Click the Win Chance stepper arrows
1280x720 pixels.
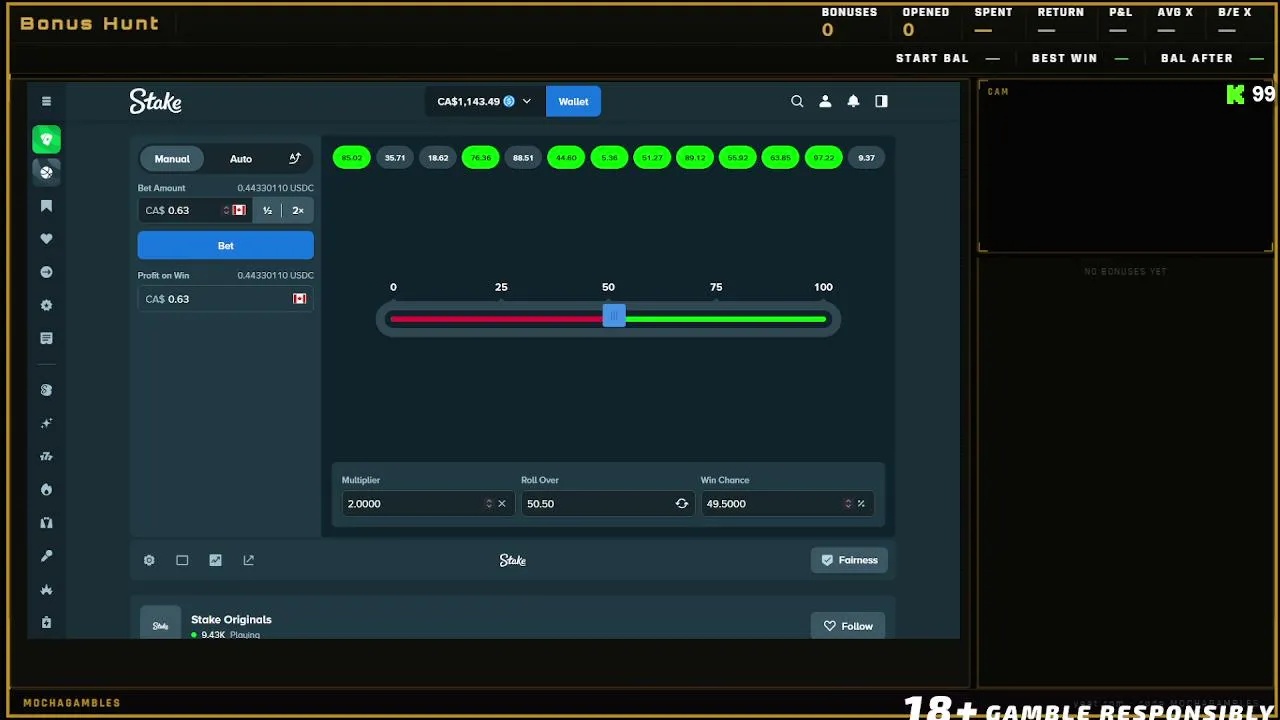click(x=848, y=503)
